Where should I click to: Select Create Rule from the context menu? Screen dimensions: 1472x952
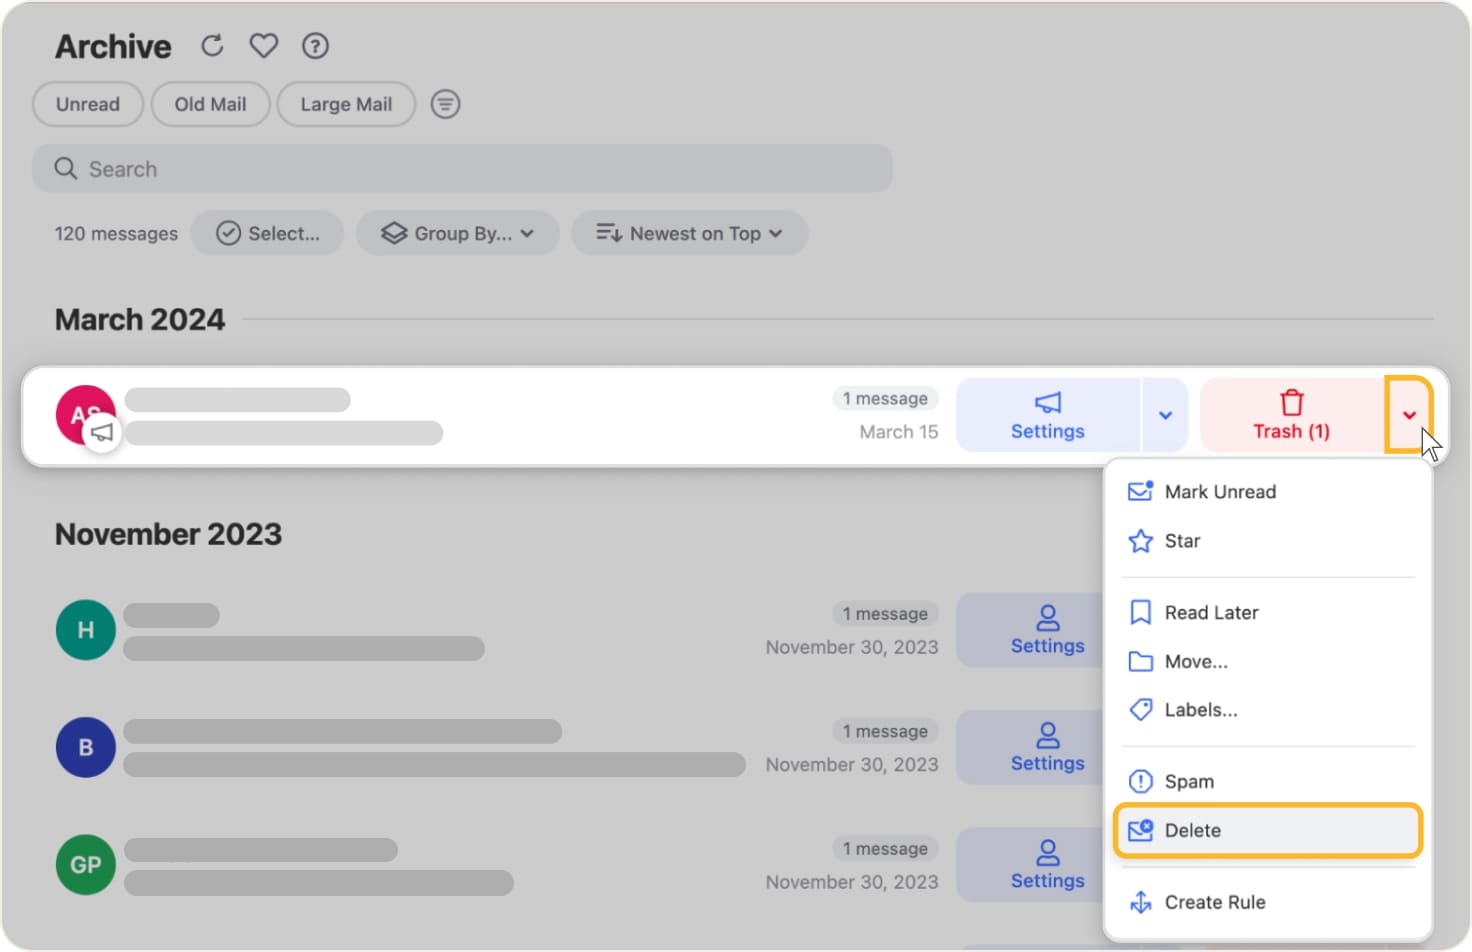click(x=1215, y=901)
